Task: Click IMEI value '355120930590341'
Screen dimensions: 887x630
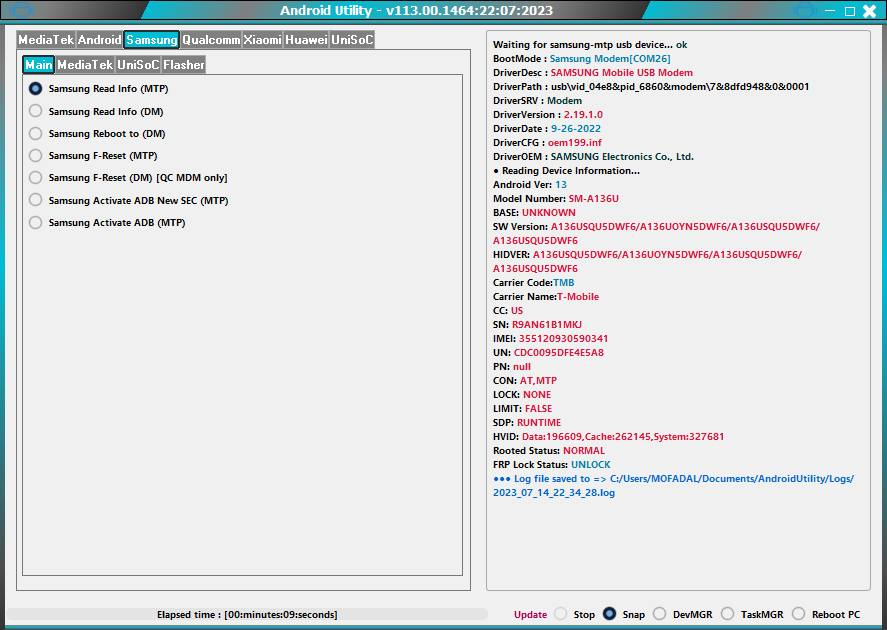Action: (563, 338)
